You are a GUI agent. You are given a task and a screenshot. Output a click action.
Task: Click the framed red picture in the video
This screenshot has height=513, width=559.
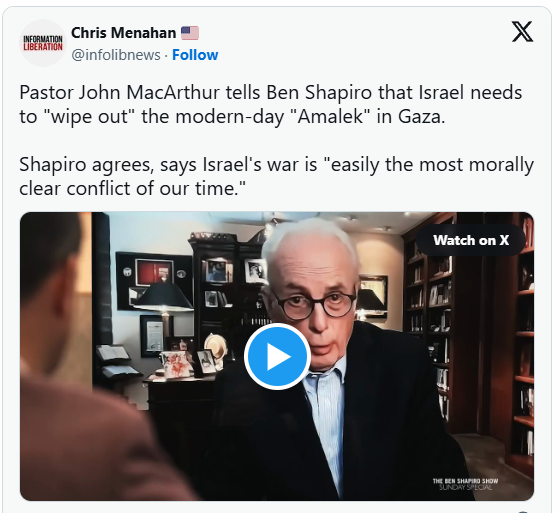click(155, 272)
